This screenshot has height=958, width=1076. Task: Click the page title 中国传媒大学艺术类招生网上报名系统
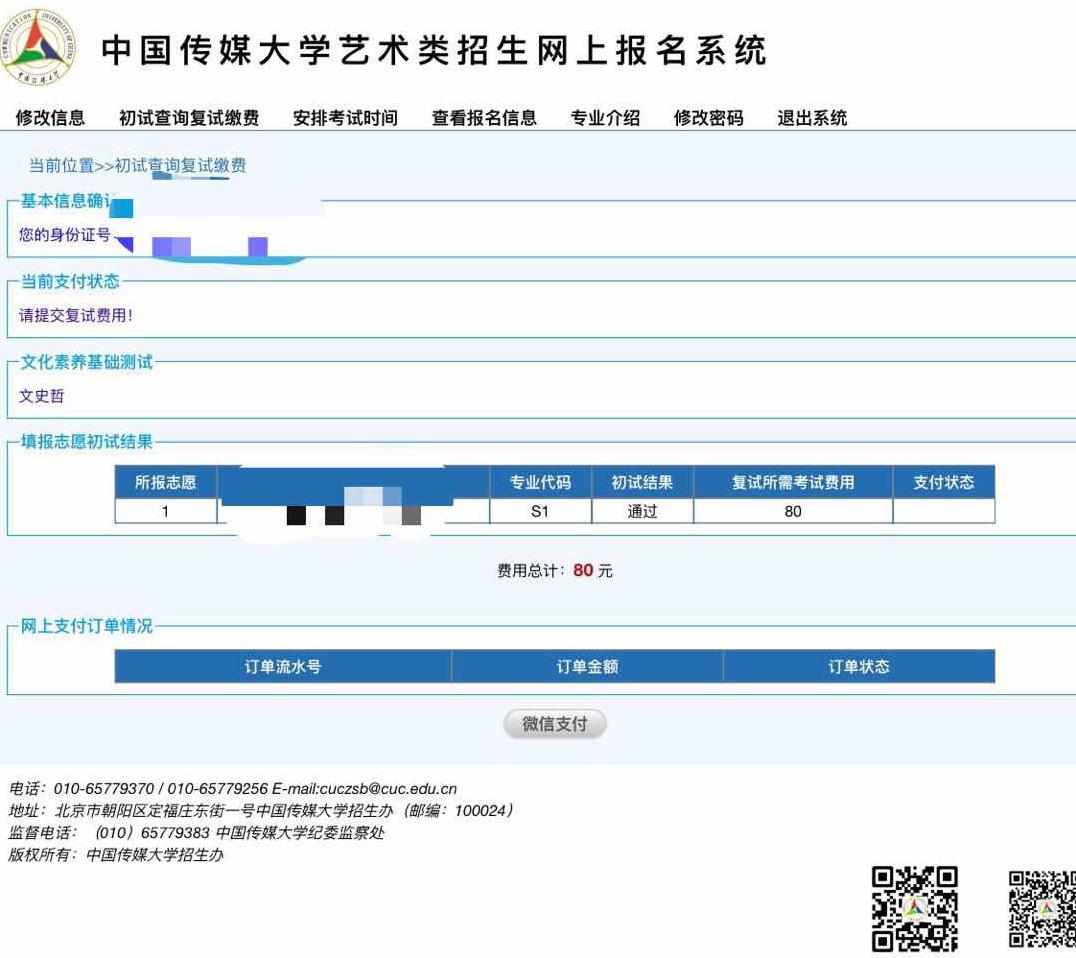tap(434, 50)
